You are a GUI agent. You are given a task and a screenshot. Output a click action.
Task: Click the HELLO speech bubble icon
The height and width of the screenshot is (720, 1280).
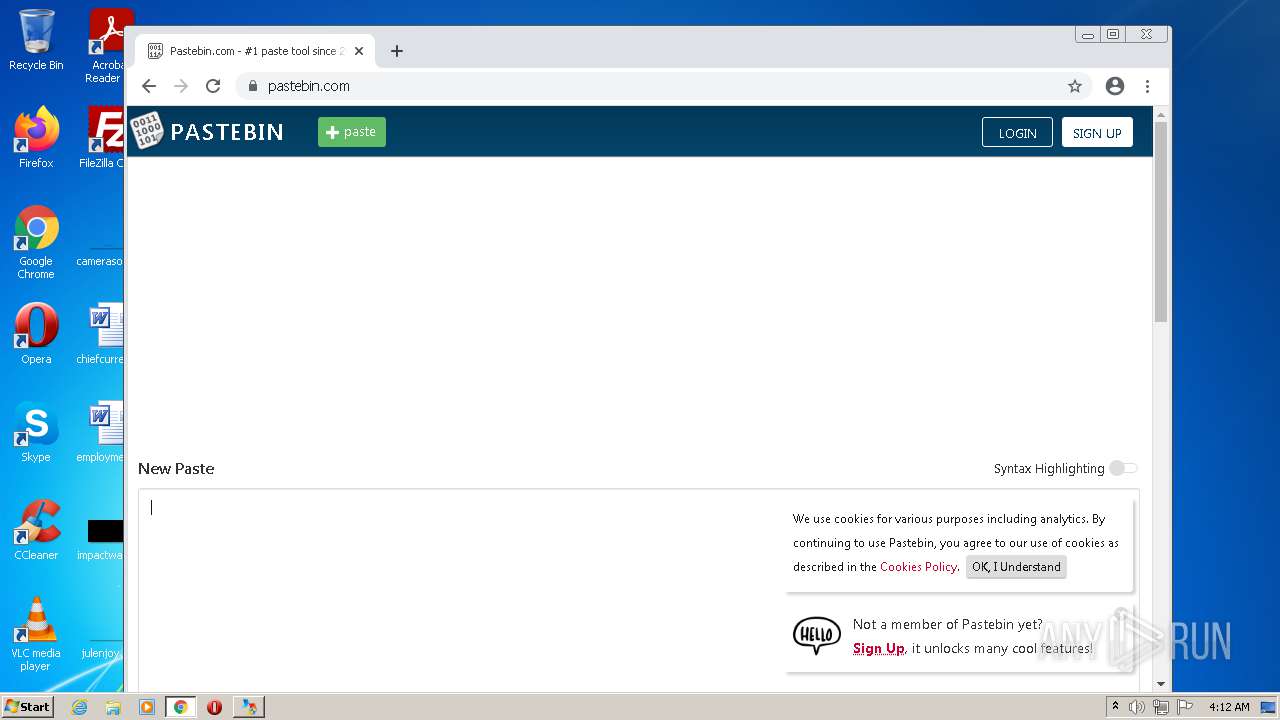tap(817, 635)
